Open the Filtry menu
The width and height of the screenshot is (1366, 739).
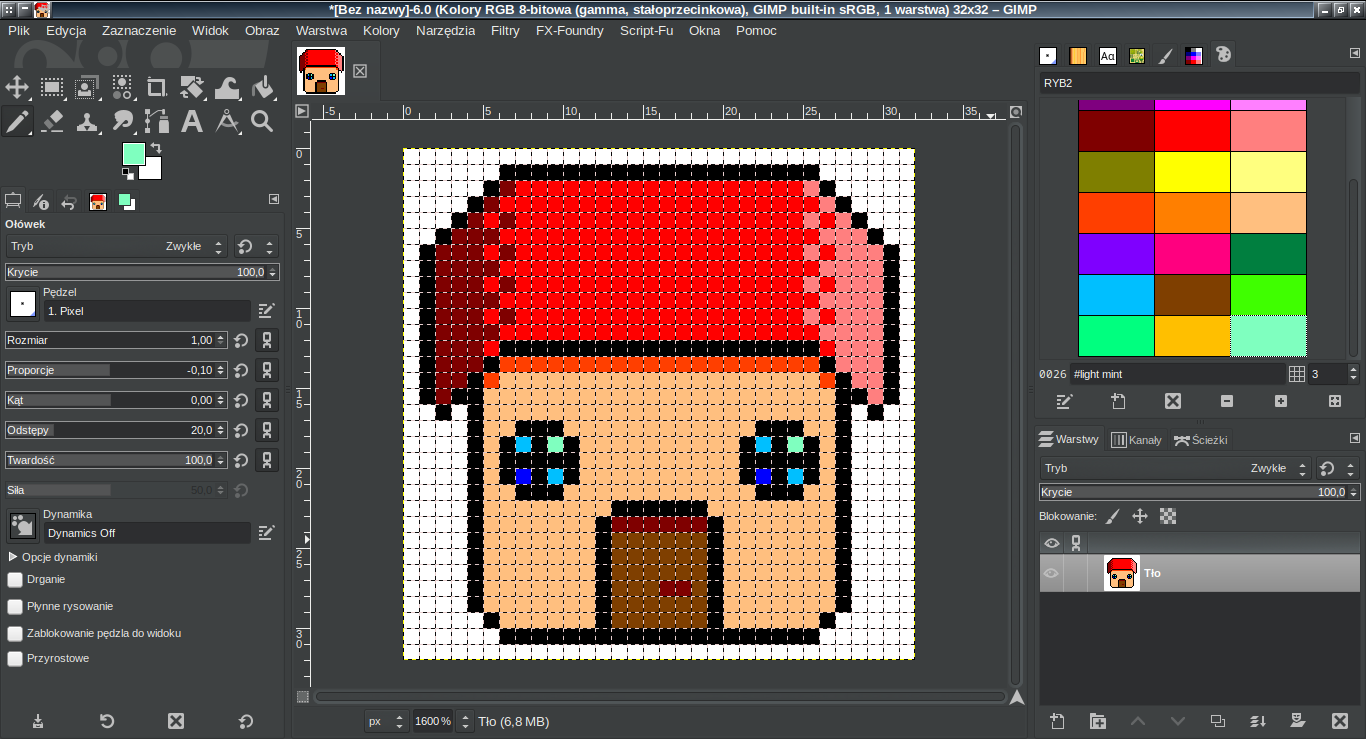point(505,30)
